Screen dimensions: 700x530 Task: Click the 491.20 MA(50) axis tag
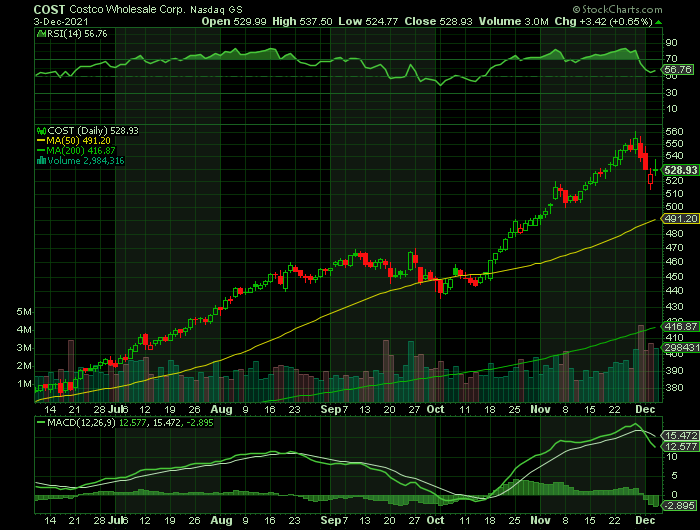680,219
